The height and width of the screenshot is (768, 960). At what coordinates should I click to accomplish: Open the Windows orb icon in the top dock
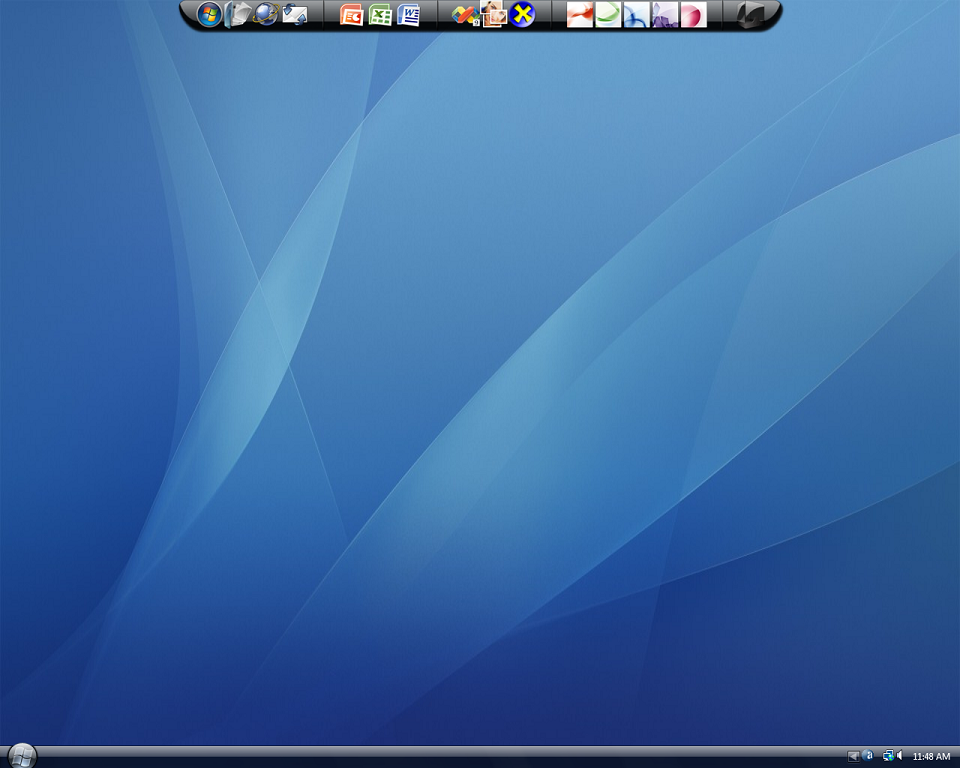pyautogui.click(x=209, y=15)
